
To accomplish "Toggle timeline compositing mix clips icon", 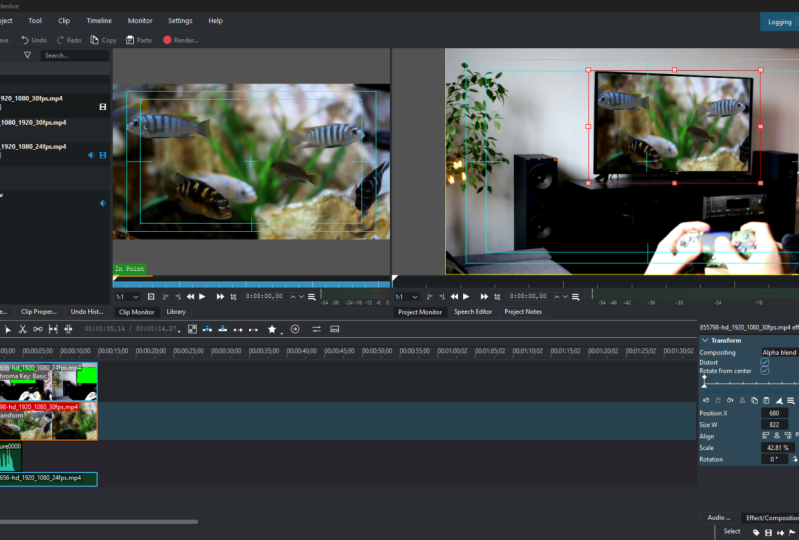I will pos(192,330).
